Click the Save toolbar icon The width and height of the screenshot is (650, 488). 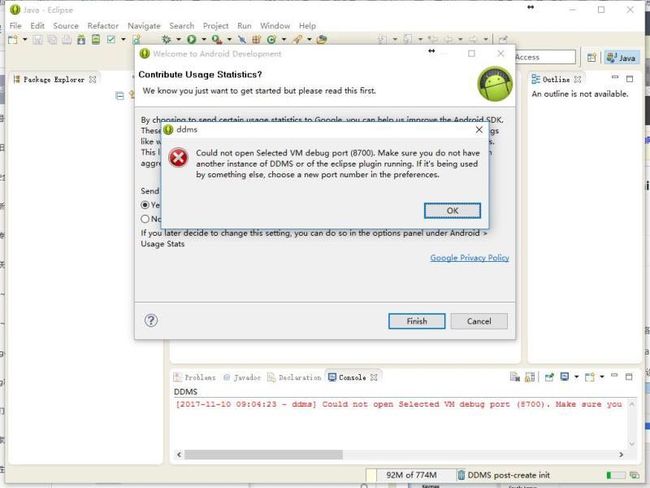tap(38, 39)
